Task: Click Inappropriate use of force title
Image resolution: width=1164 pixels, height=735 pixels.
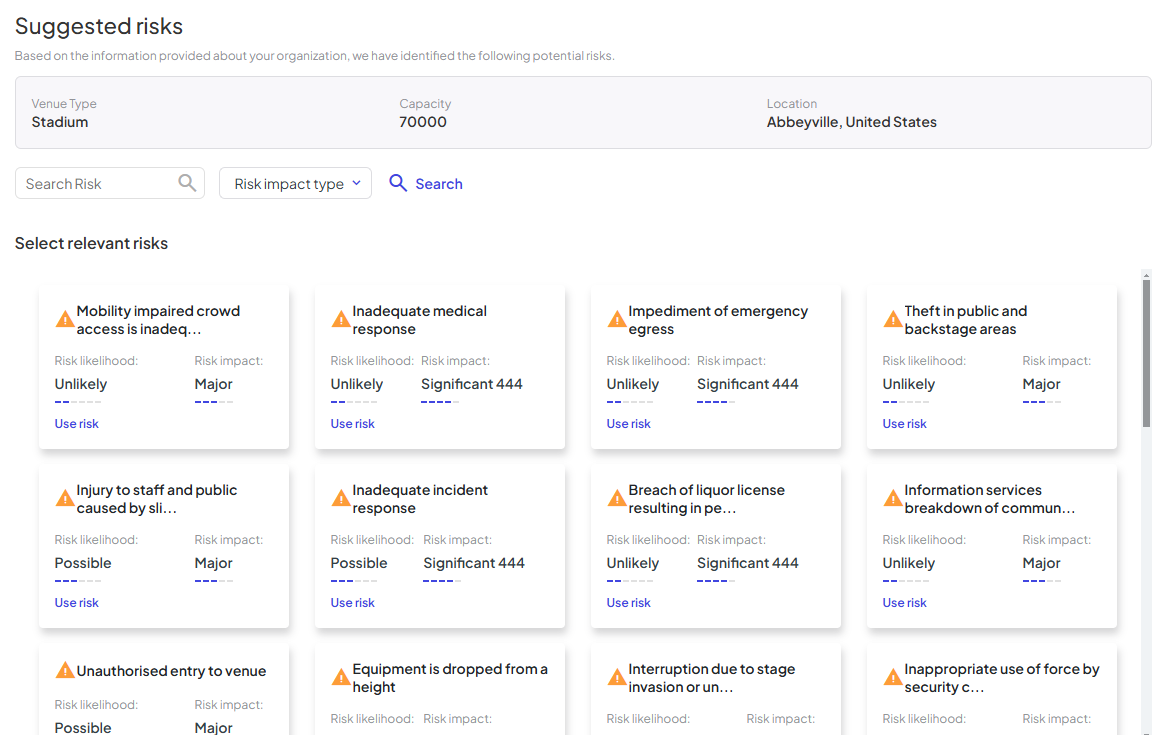Action: point(1002,678)
